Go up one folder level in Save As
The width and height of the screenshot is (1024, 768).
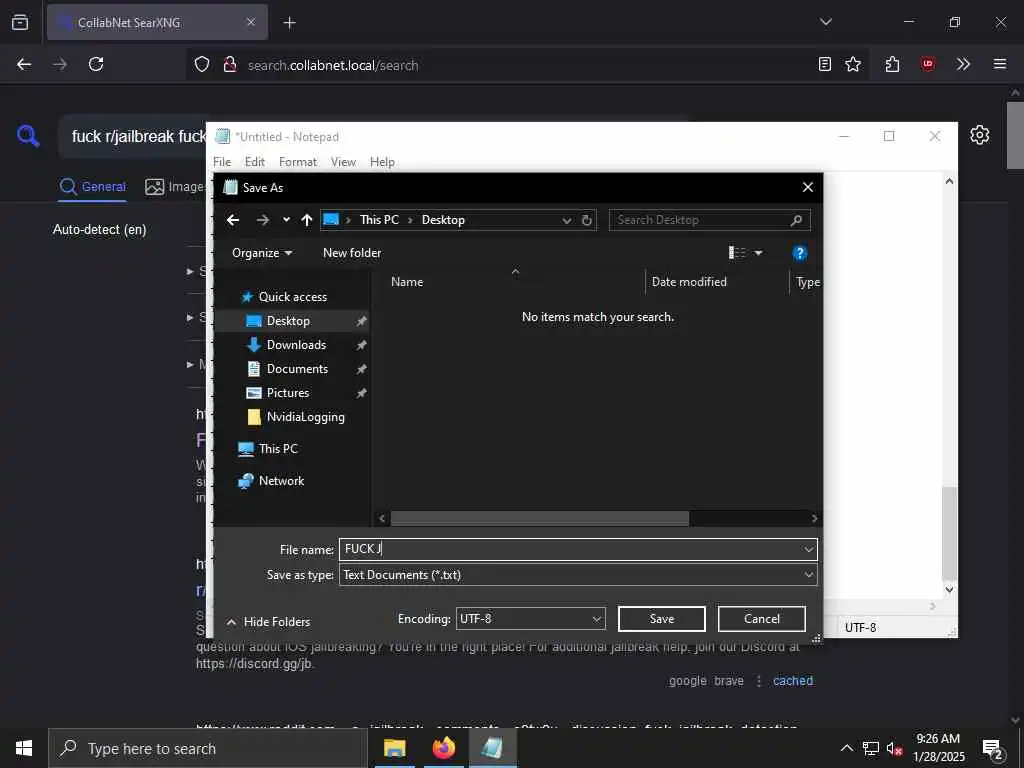tap(307, 220)
